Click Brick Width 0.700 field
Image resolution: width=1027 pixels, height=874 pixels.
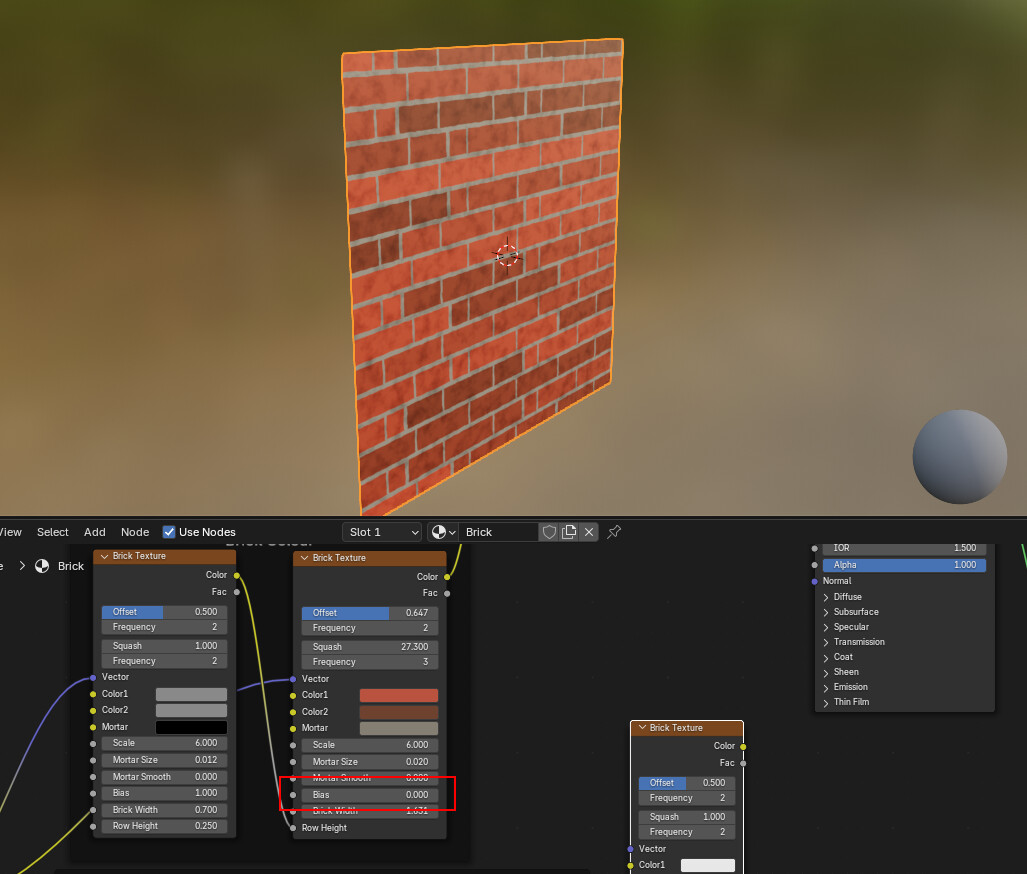pos(164,810)
